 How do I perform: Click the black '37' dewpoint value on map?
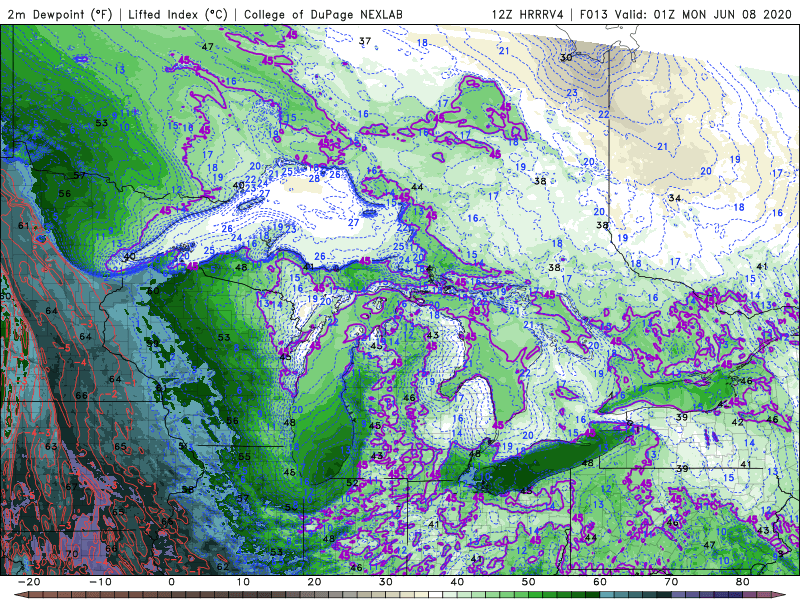[365, 41]
